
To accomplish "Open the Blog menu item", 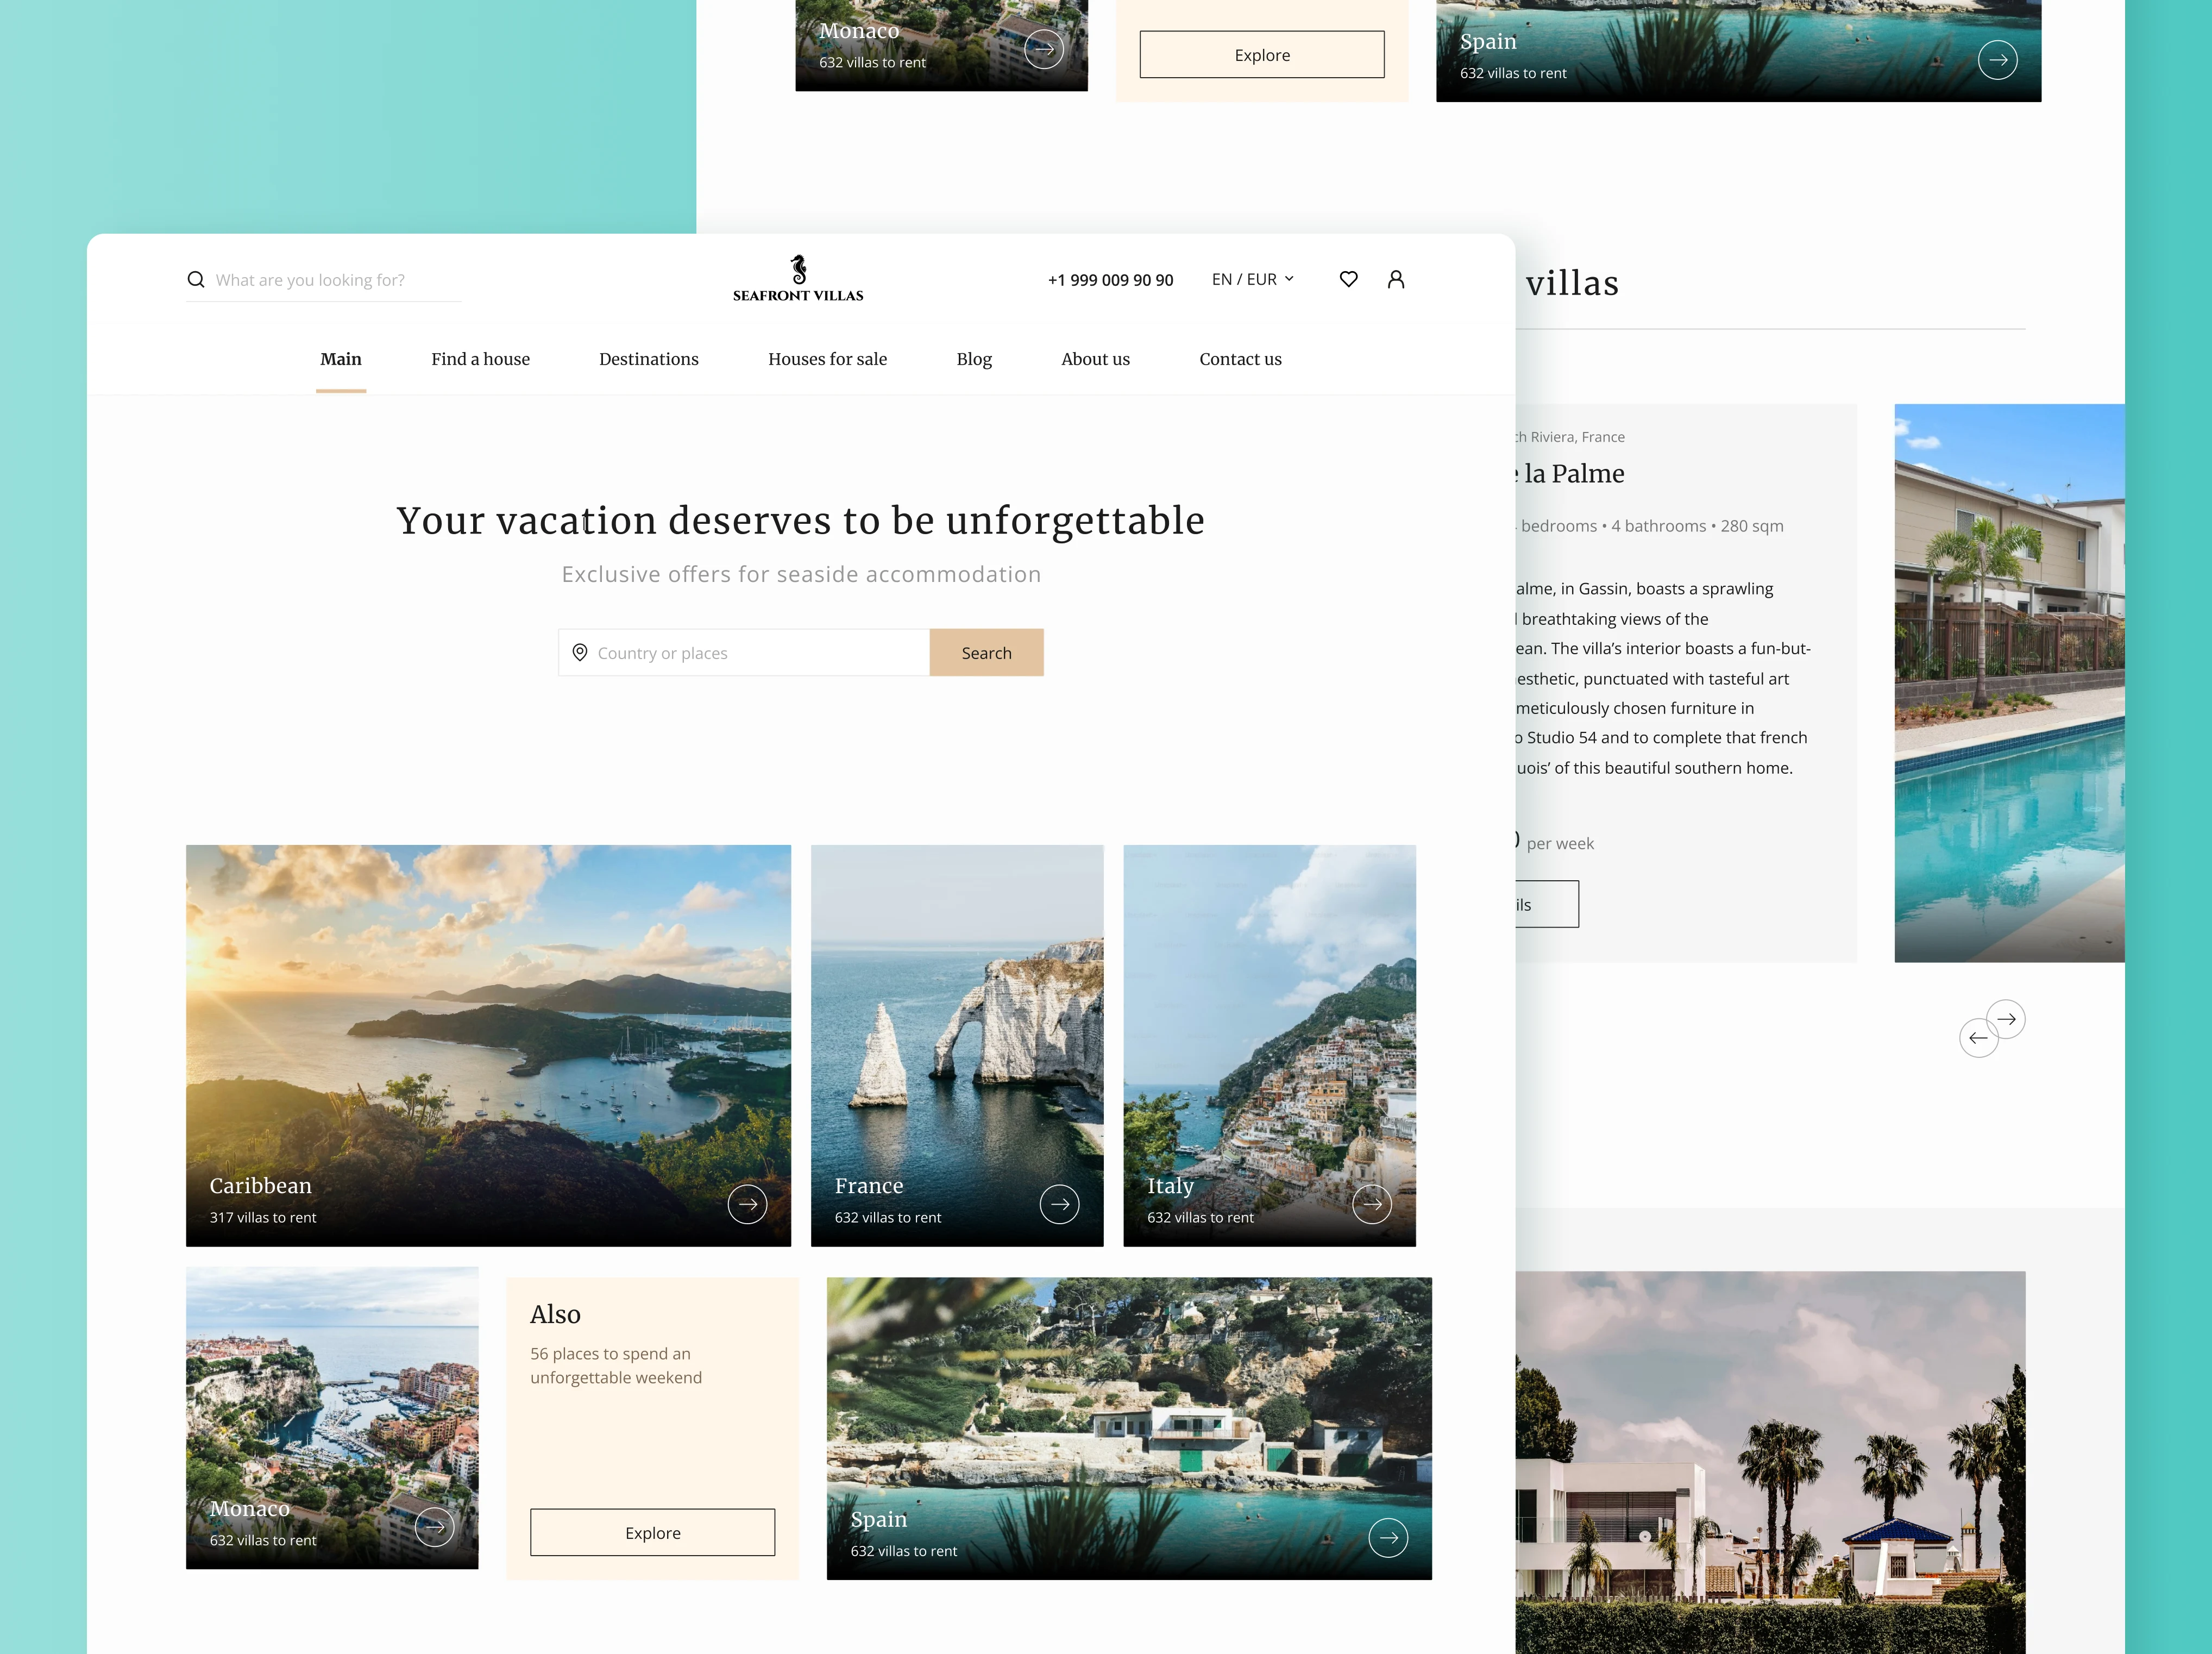I will pyautogui.click(x=974, y=359).
